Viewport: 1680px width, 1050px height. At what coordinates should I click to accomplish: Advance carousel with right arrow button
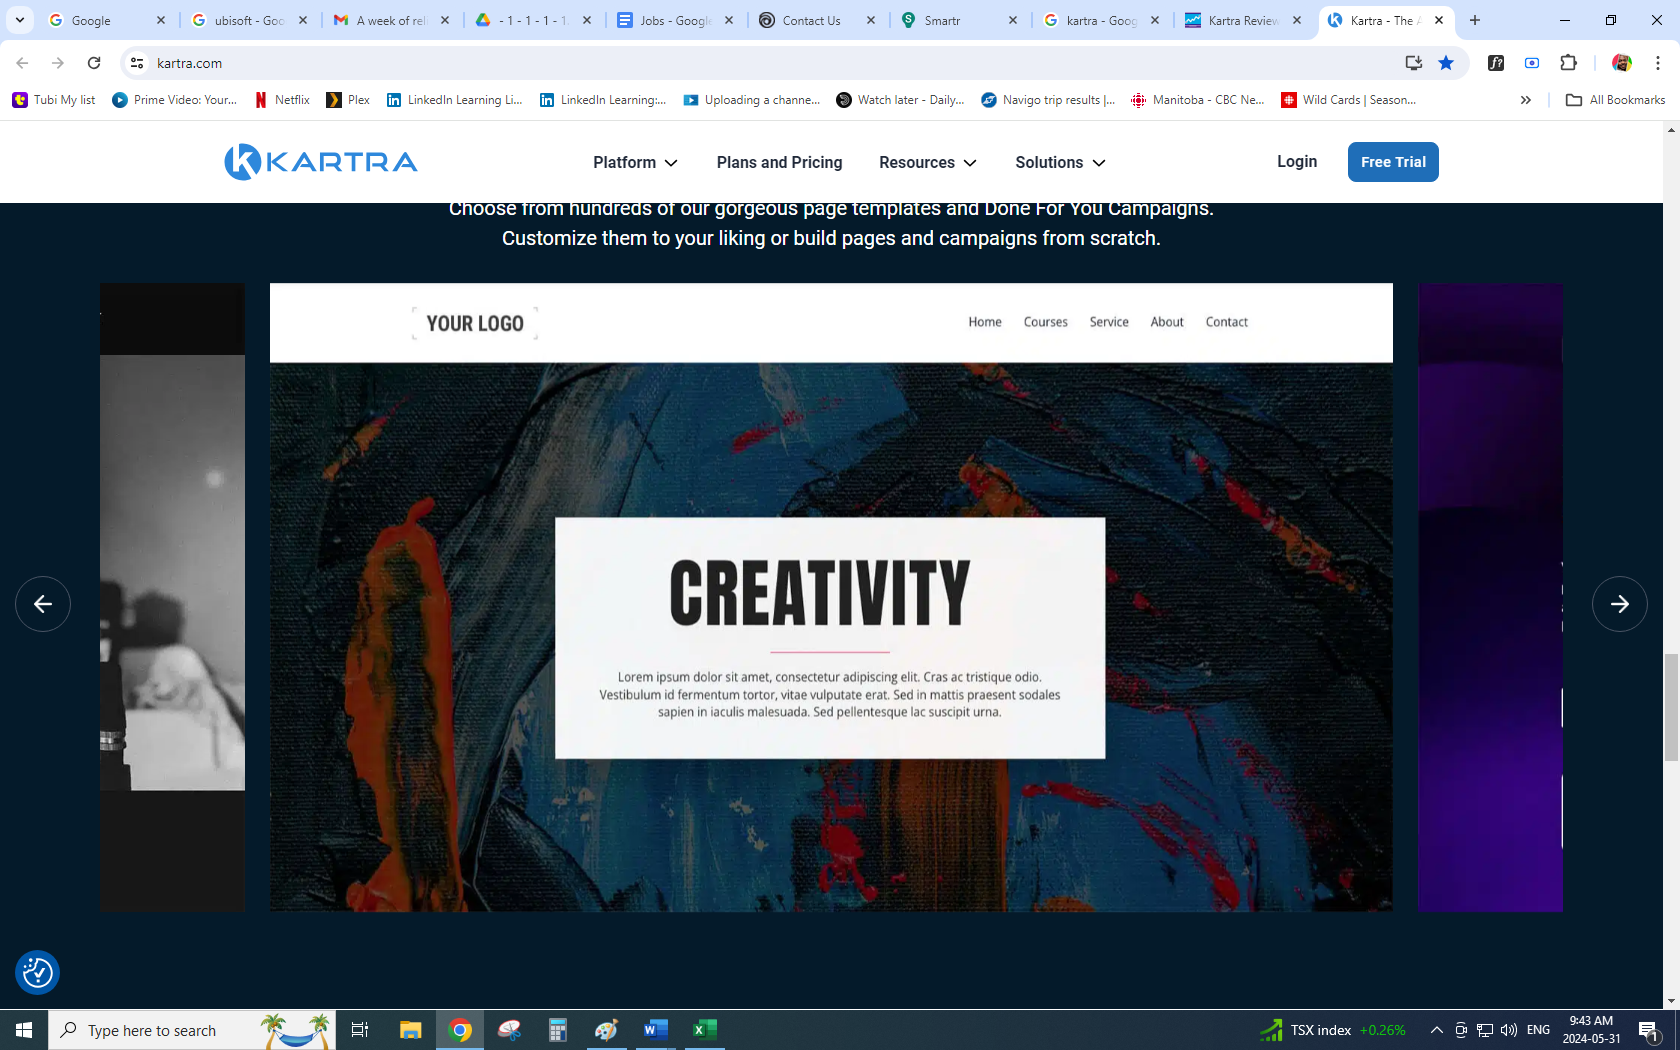point(1619,604)
